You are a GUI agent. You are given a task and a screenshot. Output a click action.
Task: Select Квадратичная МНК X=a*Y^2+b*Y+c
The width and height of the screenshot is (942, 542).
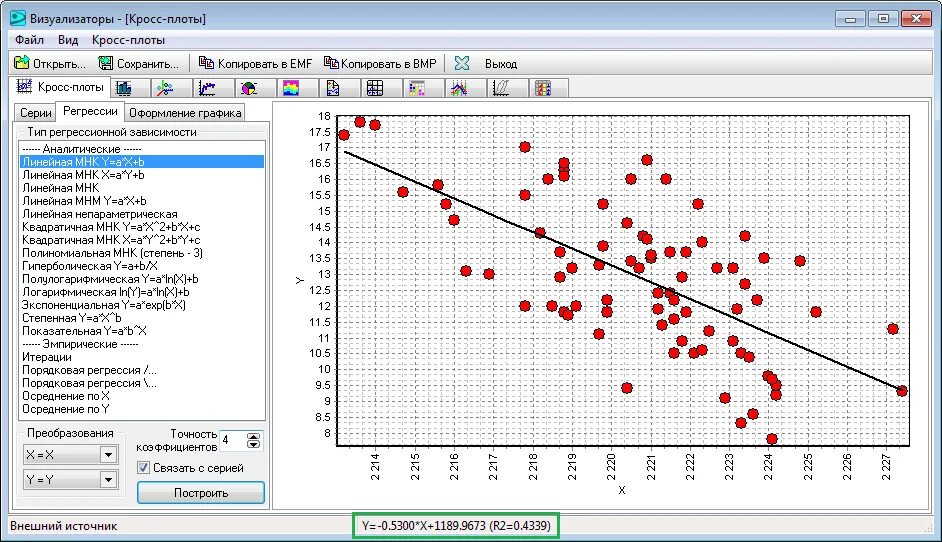(142, 240)
